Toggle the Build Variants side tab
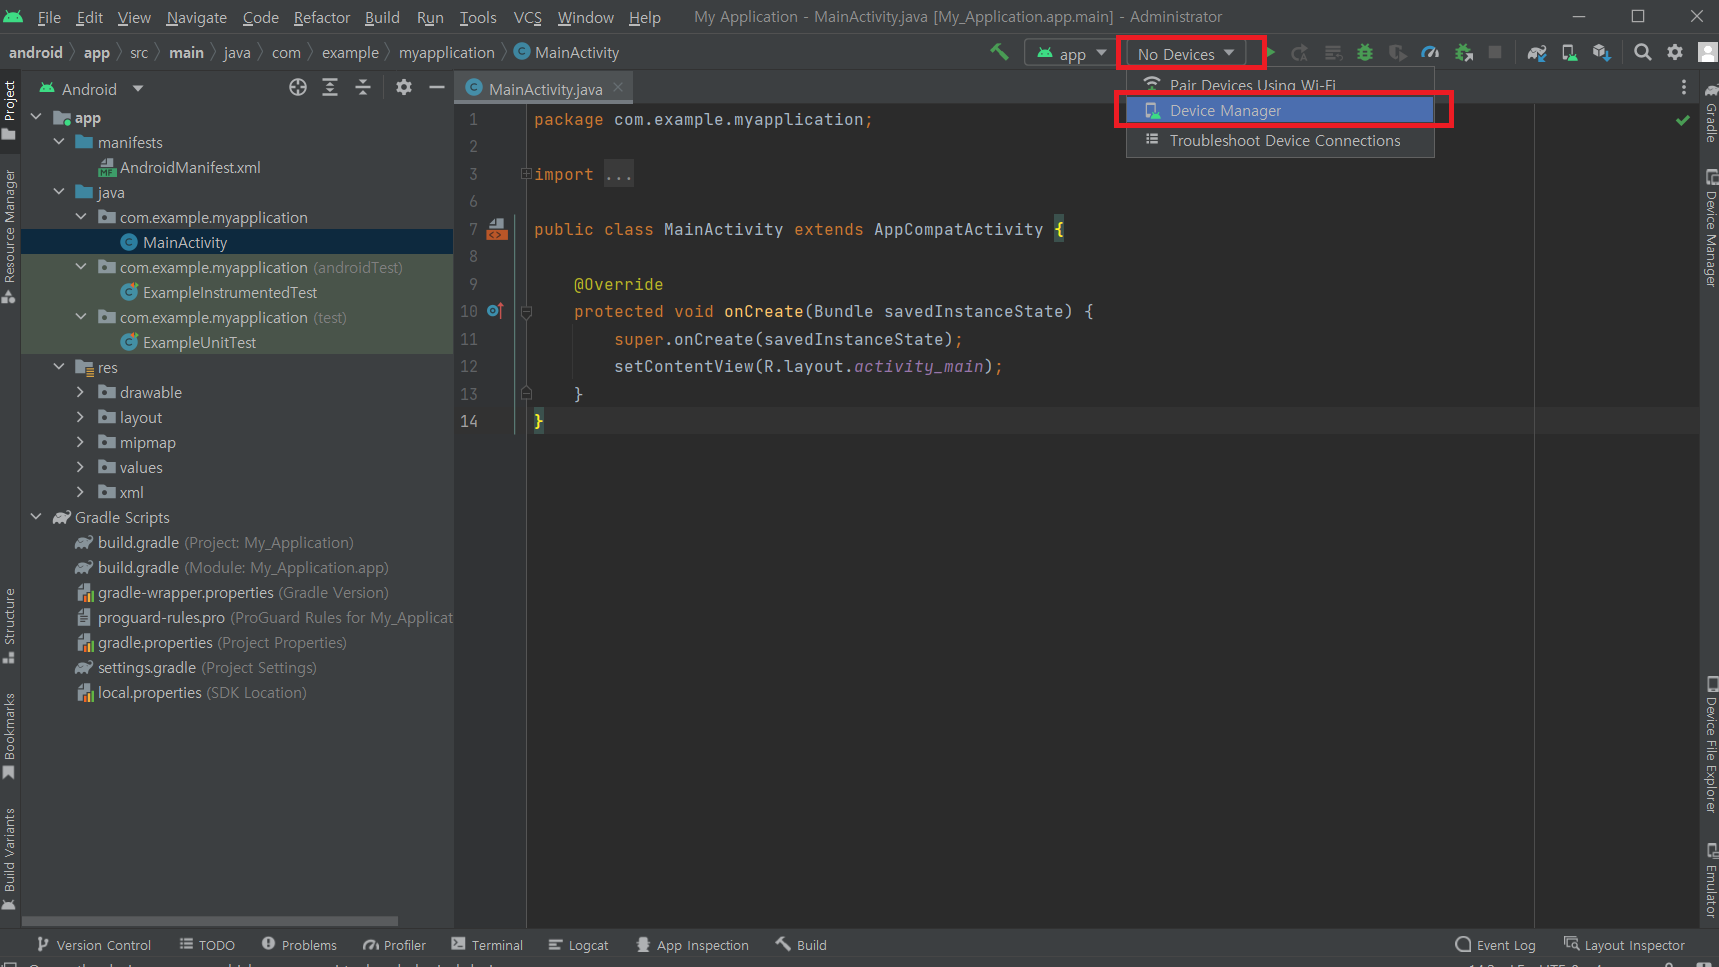 pyautogui.click(x=10, y=859)
